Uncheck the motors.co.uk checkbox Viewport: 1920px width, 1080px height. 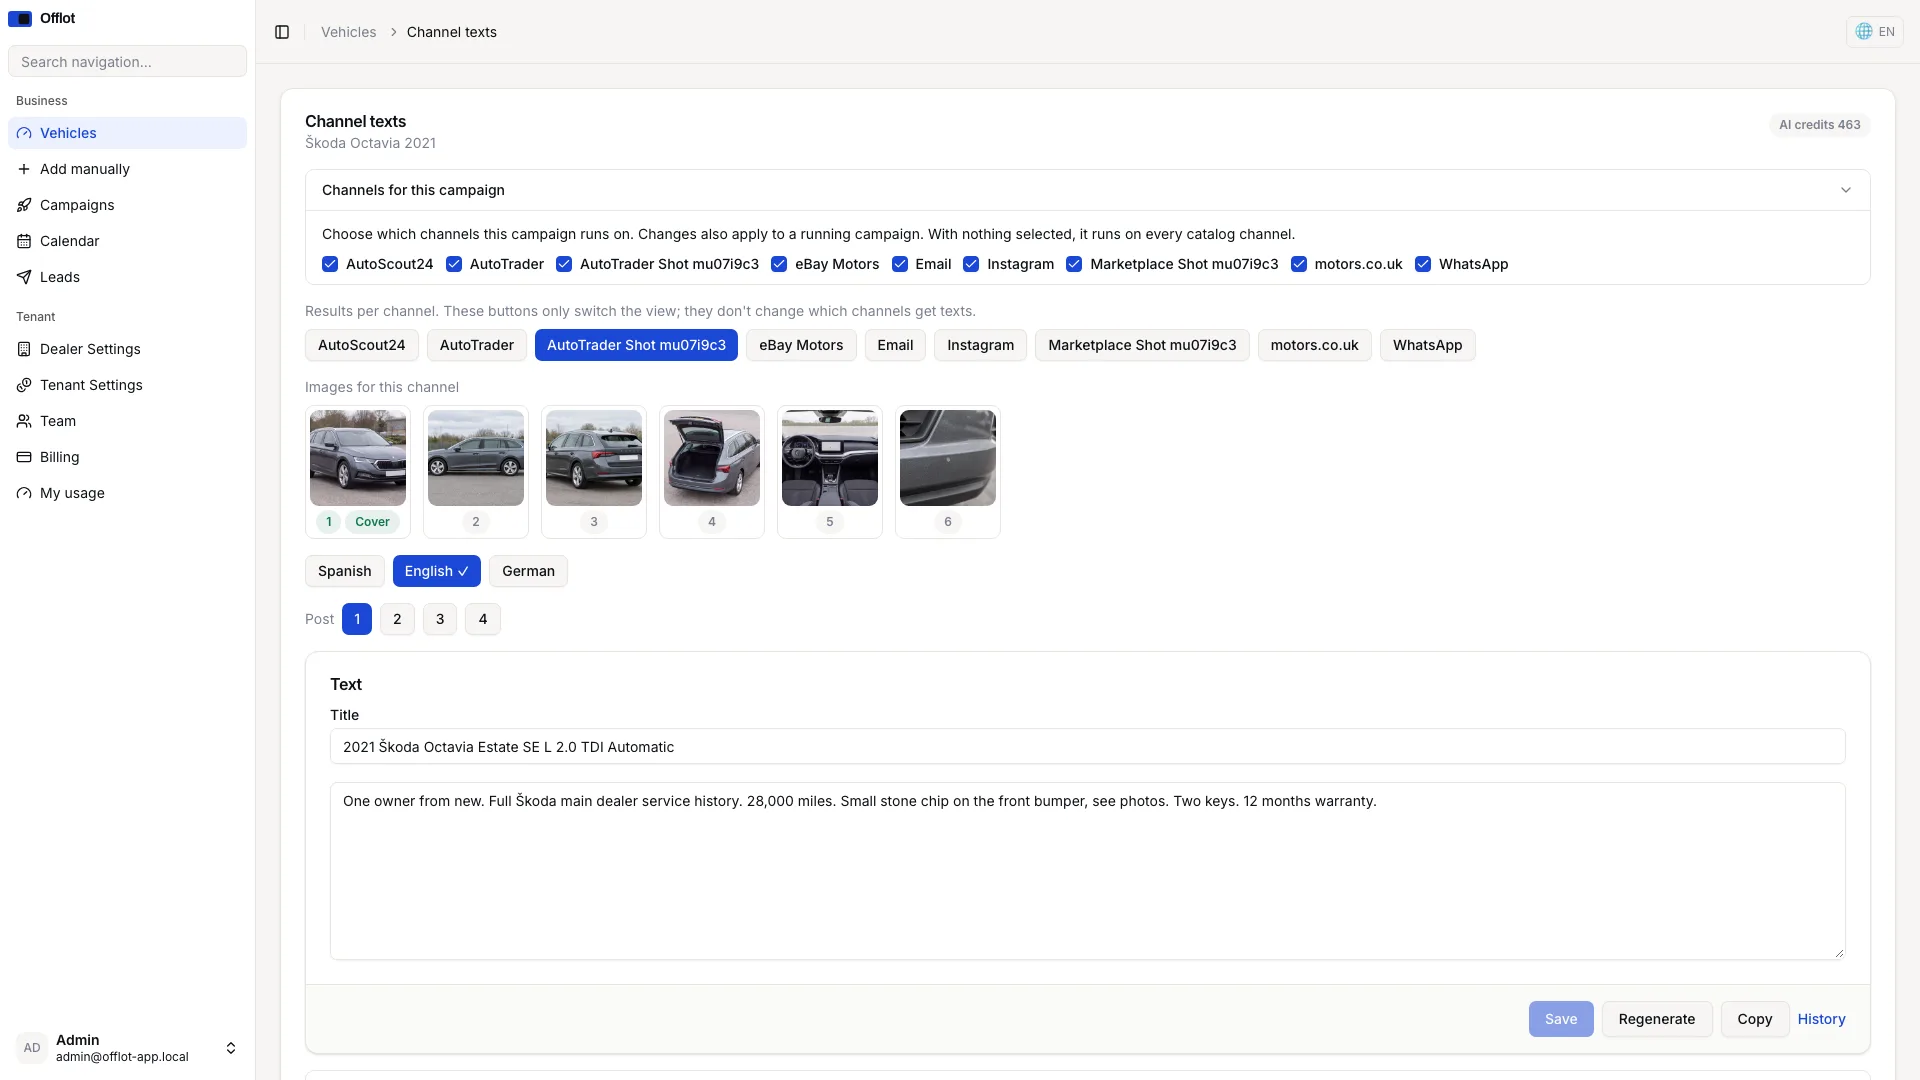(1299, 264)
